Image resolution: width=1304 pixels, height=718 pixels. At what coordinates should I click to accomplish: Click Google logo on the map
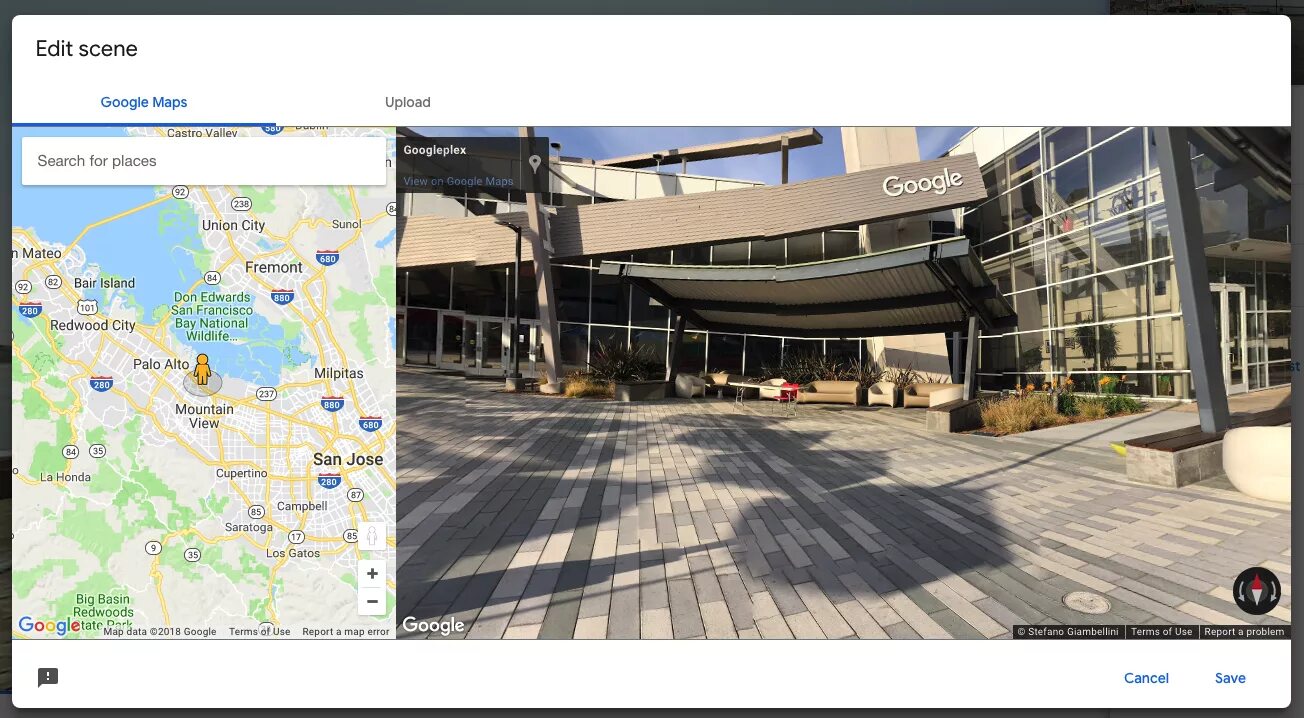49,626
